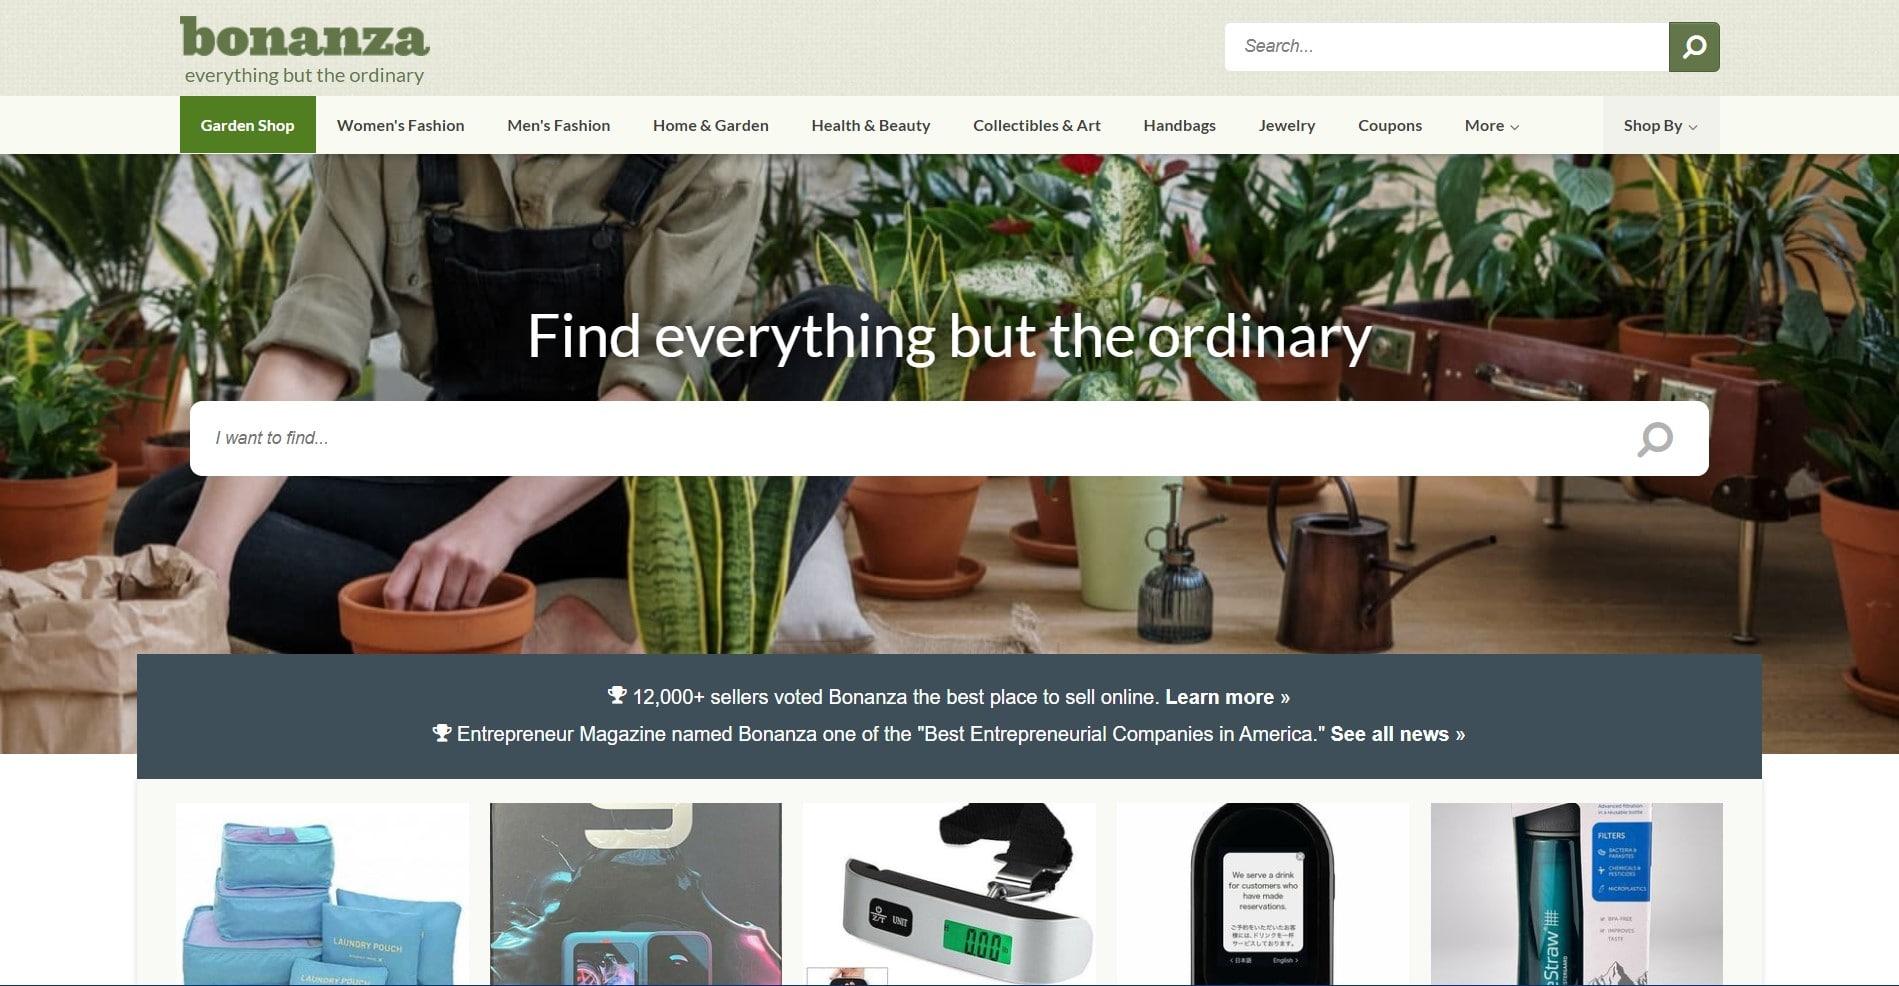The width and height of the screenshot is (1899, 986).
Task: Browse the Health & Beauty category
Action: pyautogui.click(x=871, y=125)
